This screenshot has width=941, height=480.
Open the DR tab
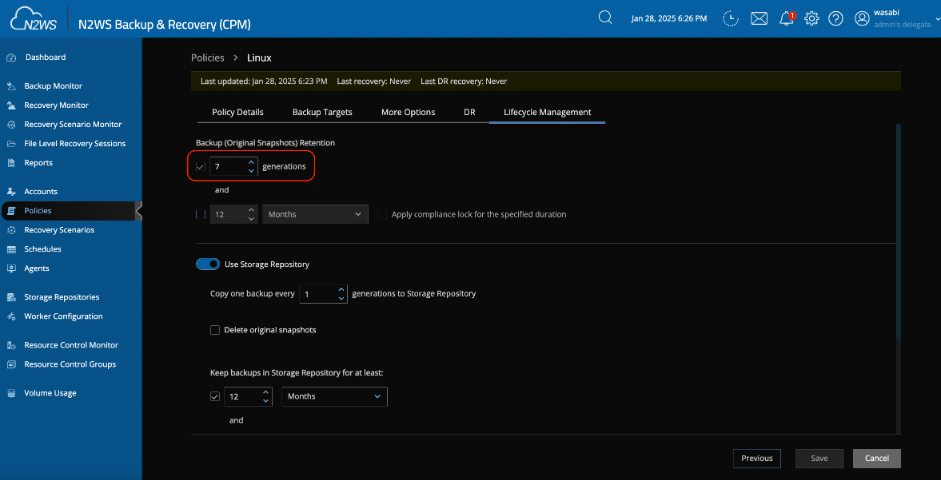(x=469, y=112)
